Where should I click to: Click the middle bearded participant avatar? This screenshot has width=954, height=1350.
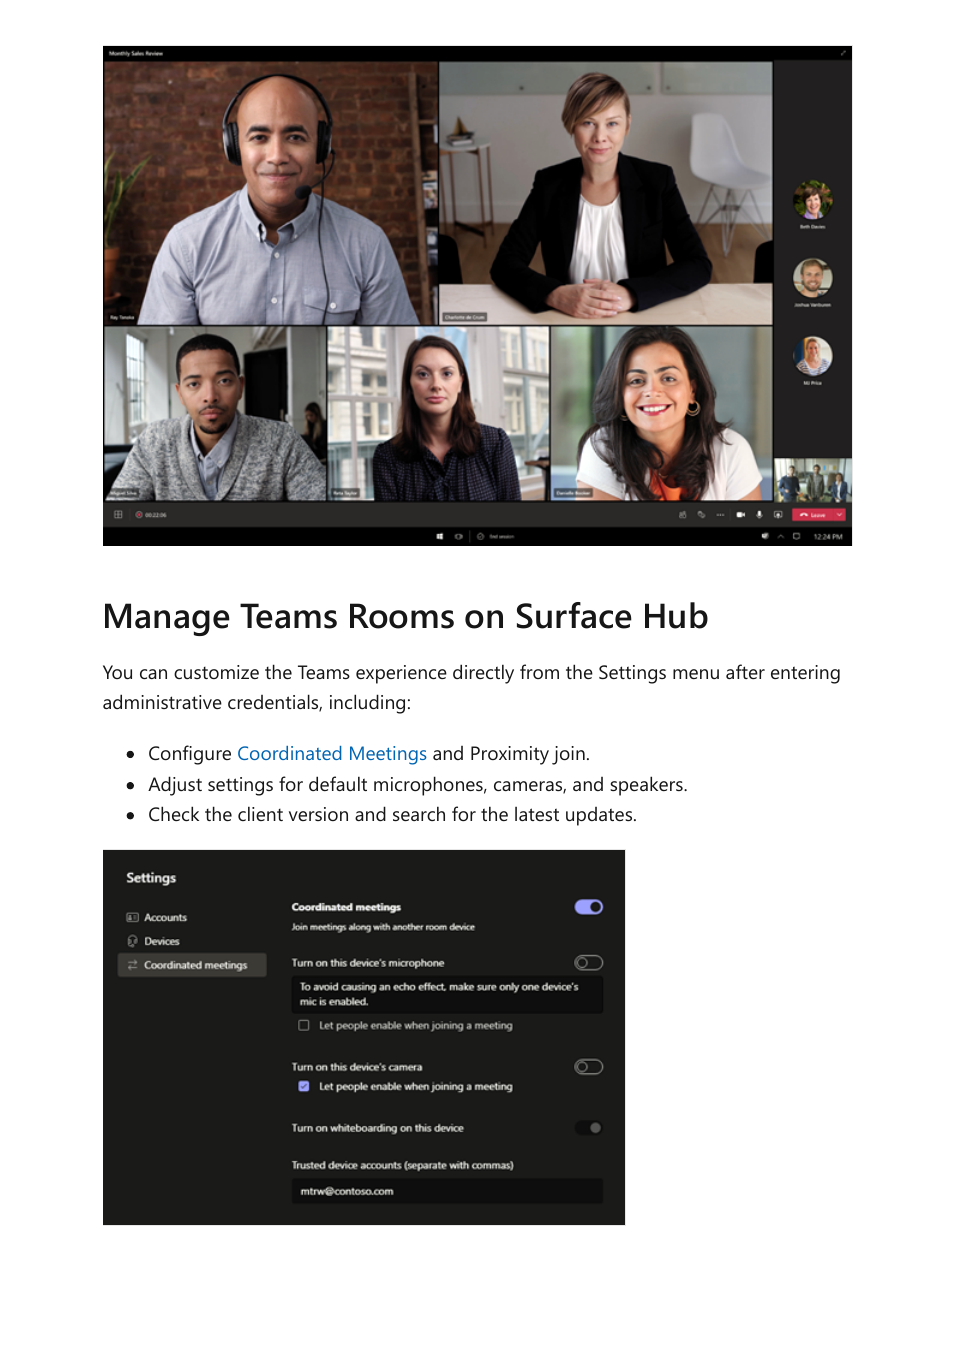812,277
